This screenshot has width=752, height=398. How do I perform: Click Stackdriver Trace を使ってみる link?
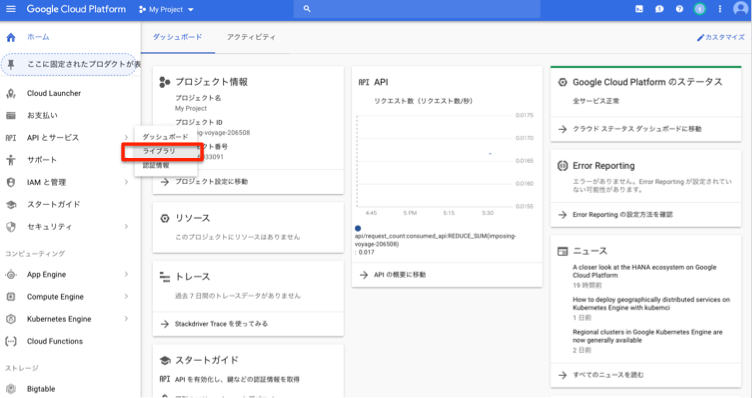click(222, 324)
